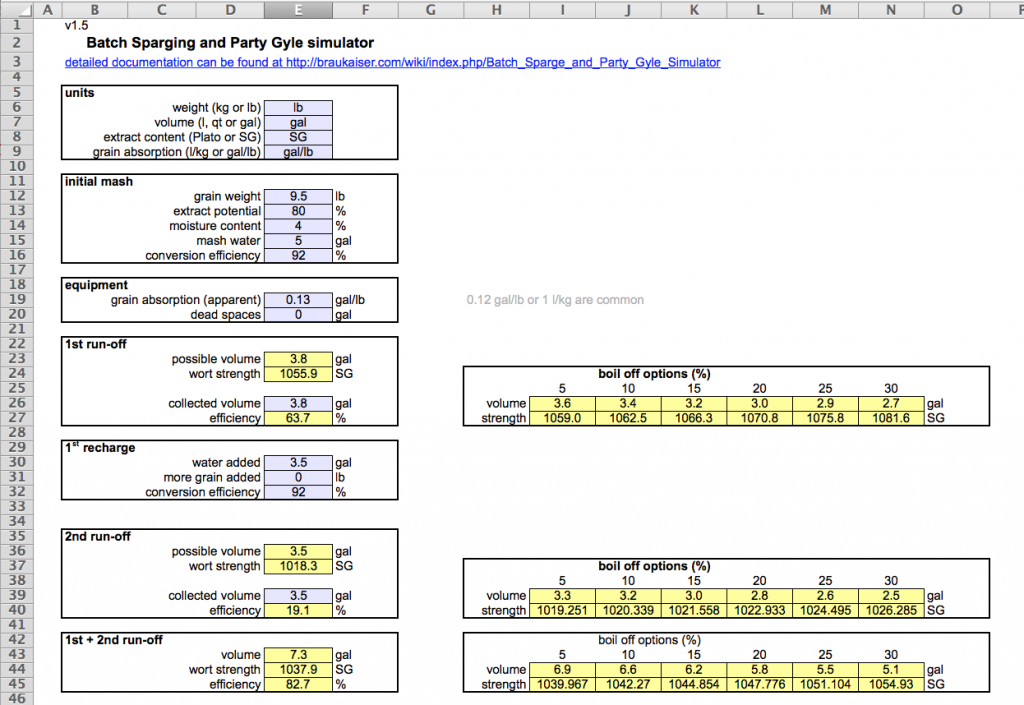1024x705 pixels.
Task: Select 1st run-off efficiency value 63.7
Action: [x=298, y=418]
